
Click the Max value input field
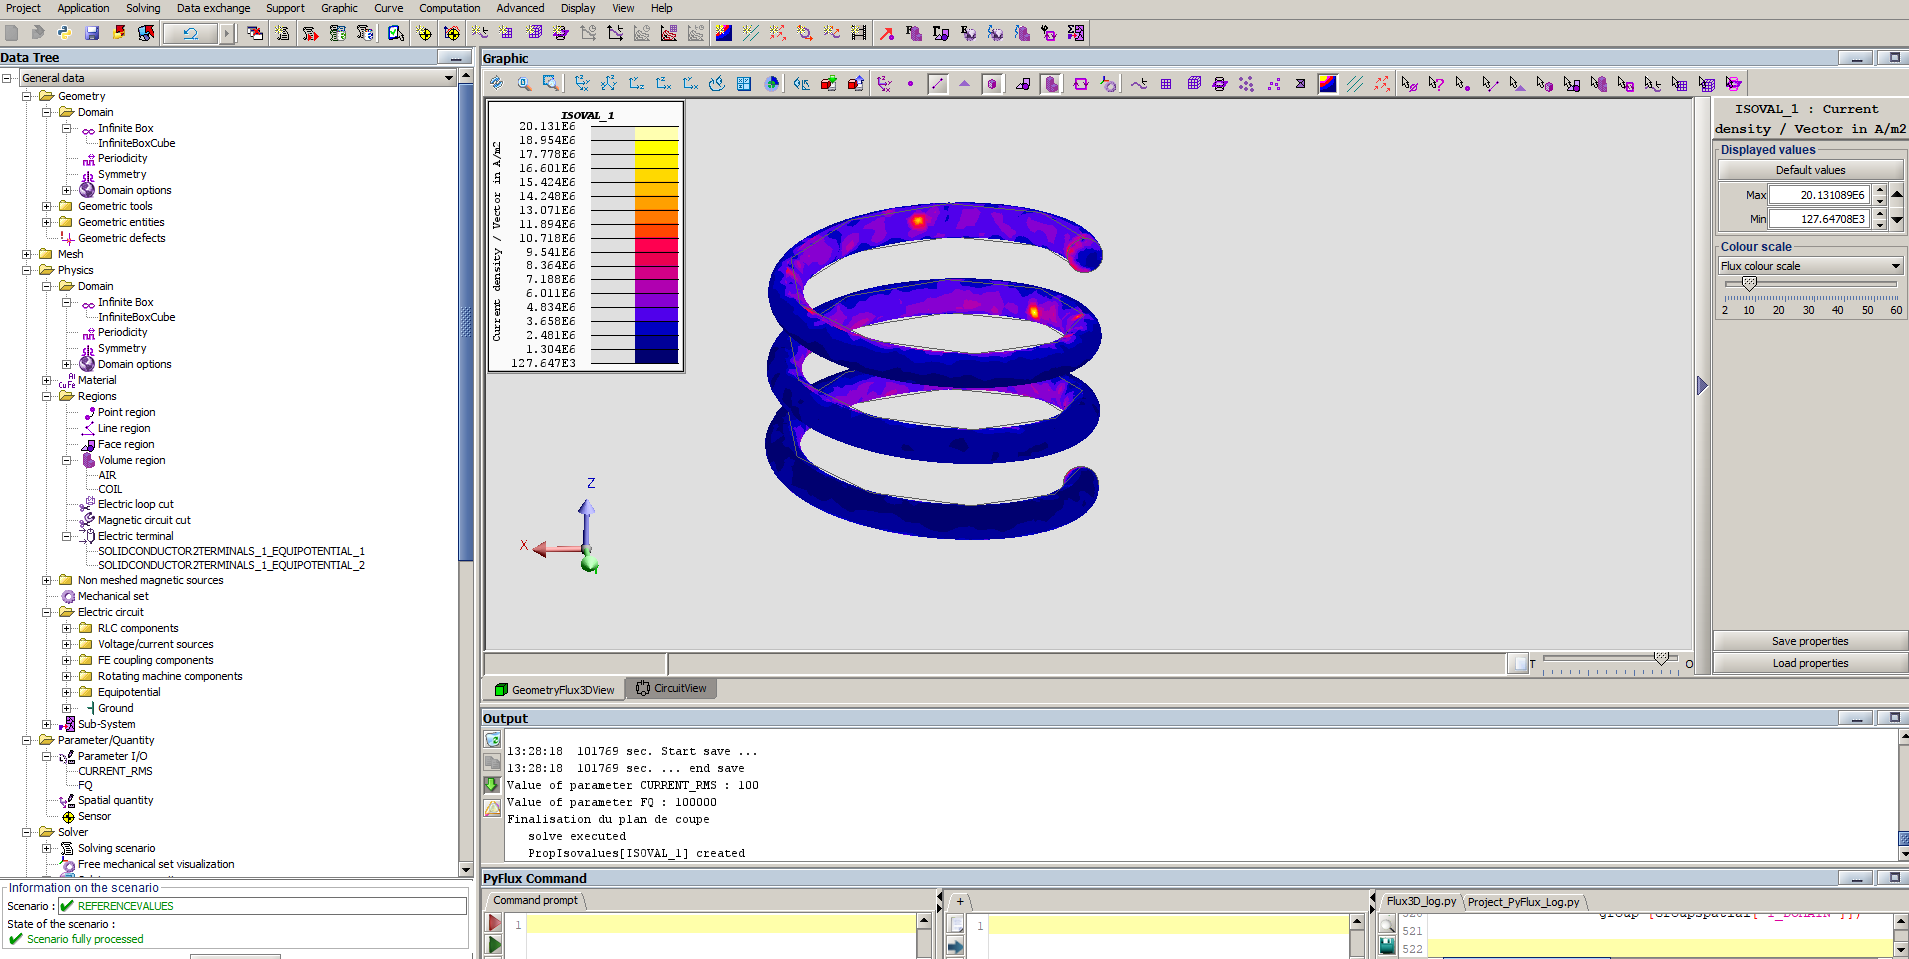coord(1819,195)
